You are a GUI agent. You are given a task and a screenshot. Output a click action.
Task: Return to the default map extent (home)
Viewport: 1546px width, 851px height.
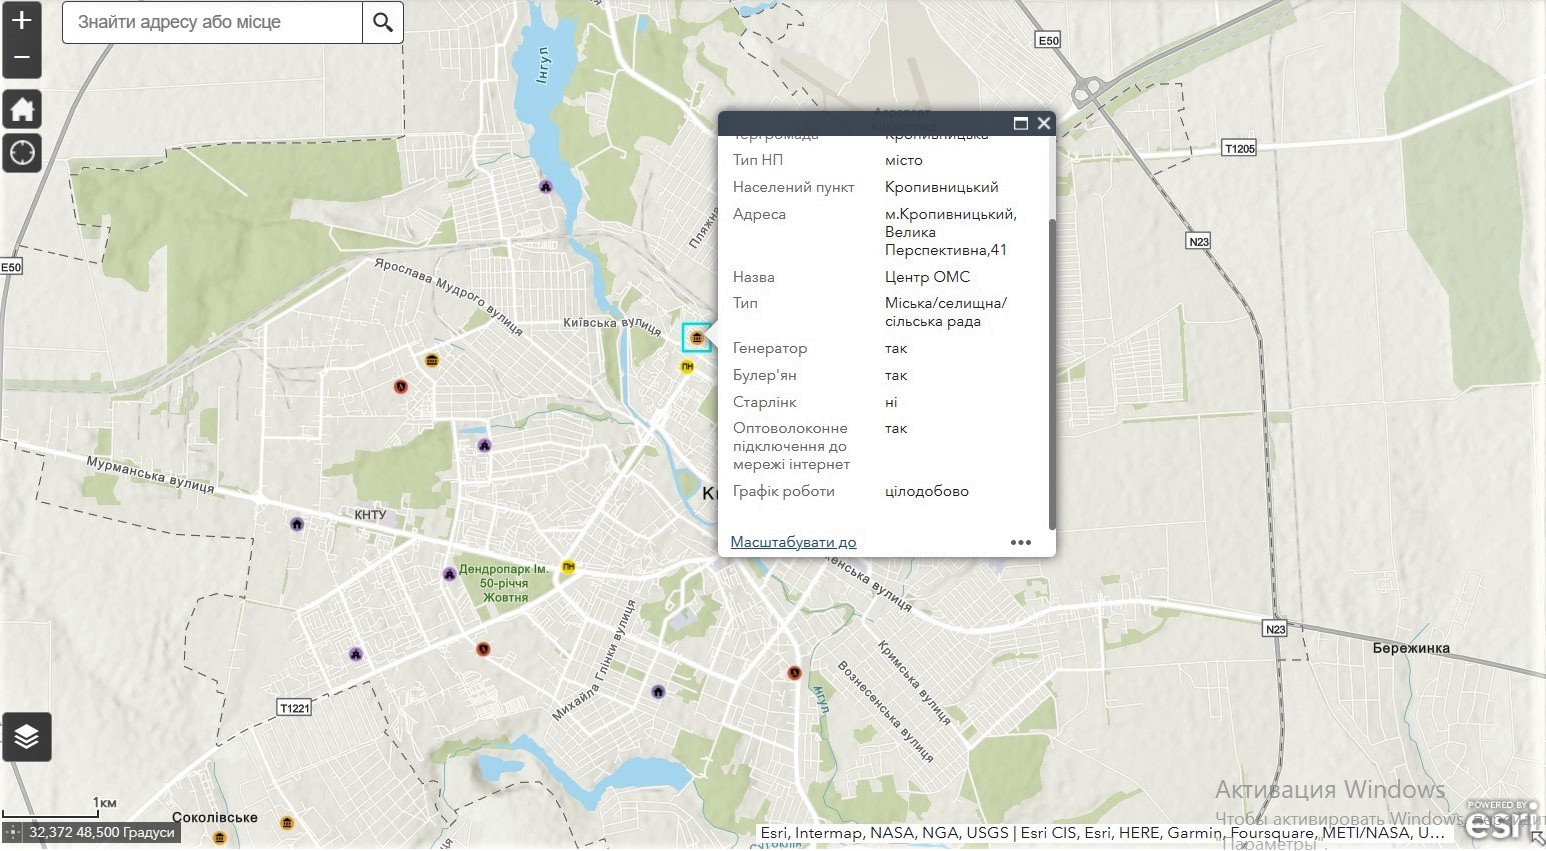22,109
